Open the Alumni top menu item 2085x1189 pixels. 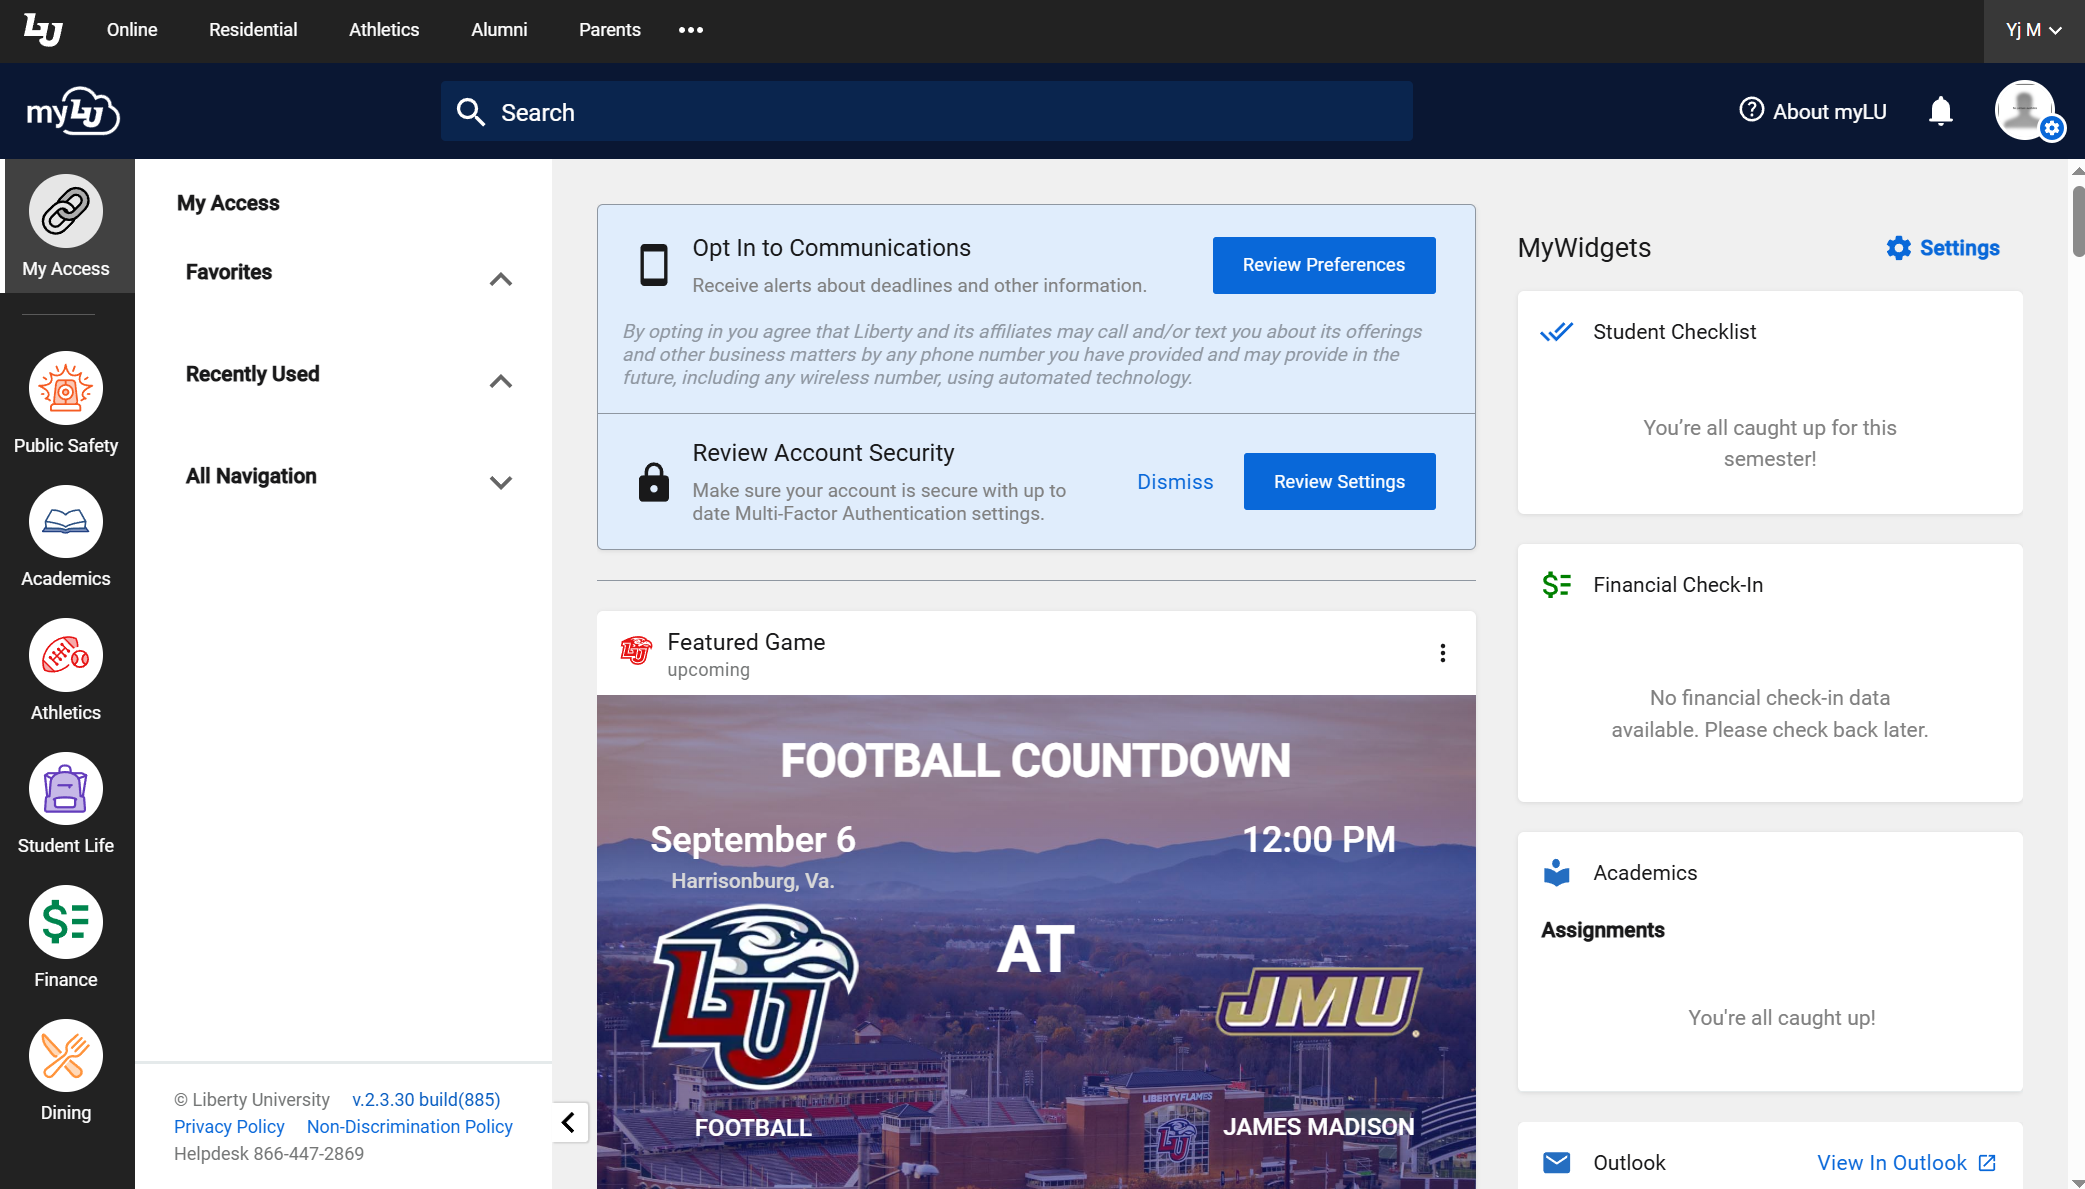[499, 30]
